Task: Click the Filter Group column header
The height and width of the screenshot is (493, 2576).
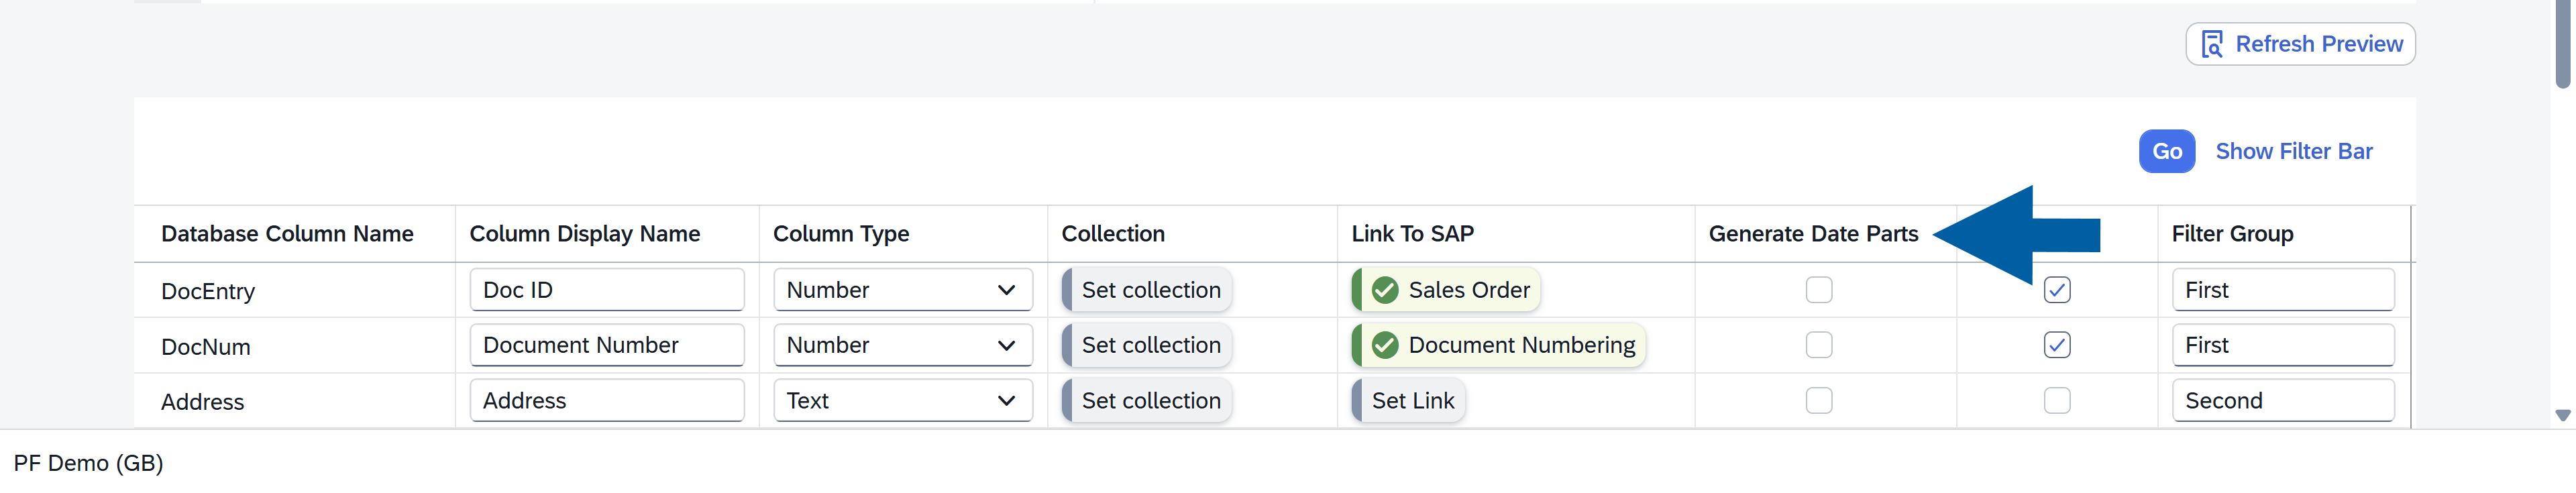Action: point(2232,233)
